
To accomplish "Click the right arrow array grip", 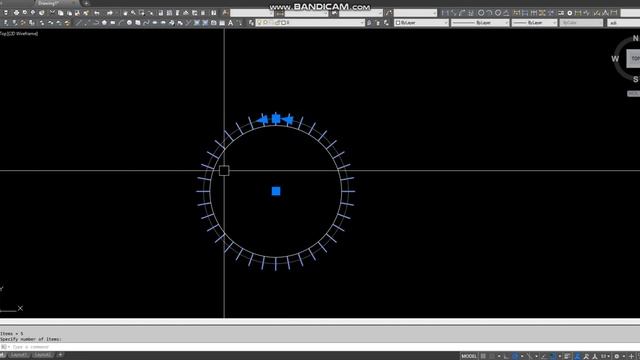I will click(x=287, y=120).
